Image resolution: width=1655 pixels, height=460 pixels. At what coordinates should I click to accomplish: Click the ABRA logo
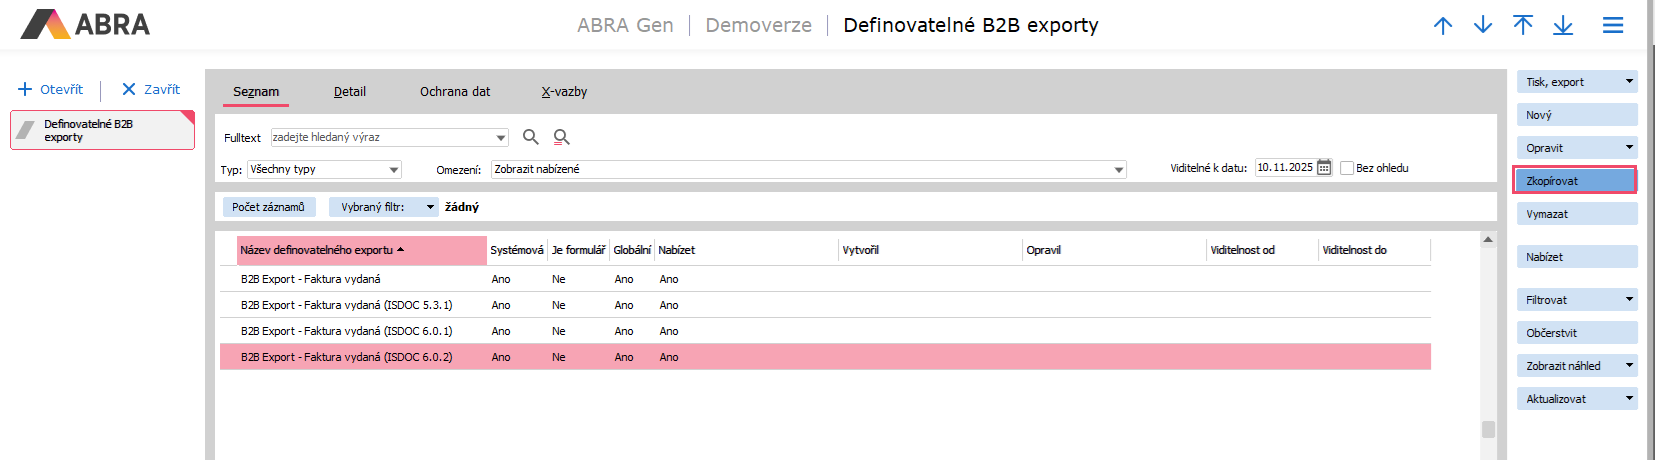85,24
